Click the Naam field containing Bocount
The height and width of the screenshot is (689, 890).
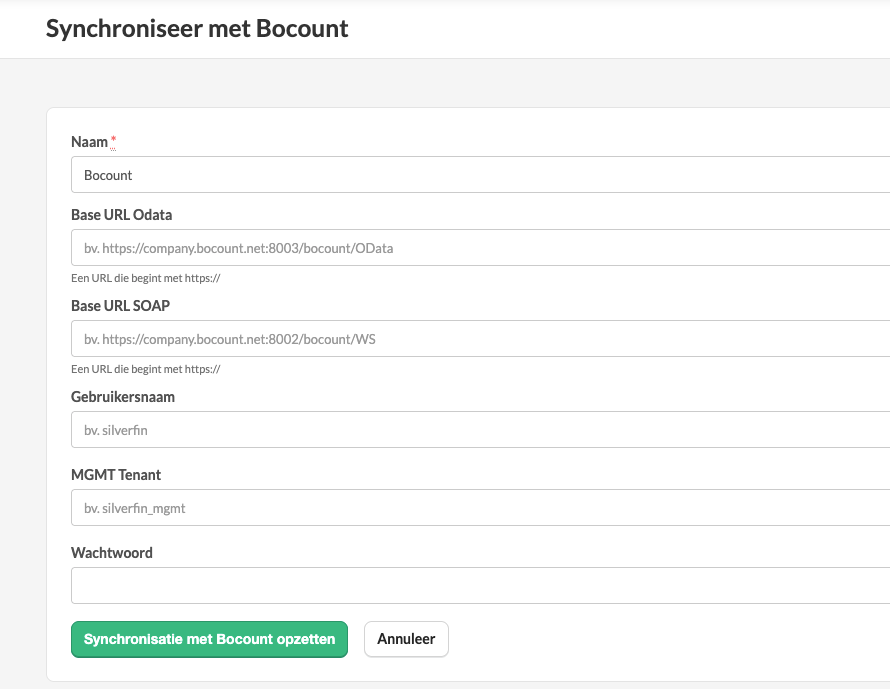tap(480, 175)
